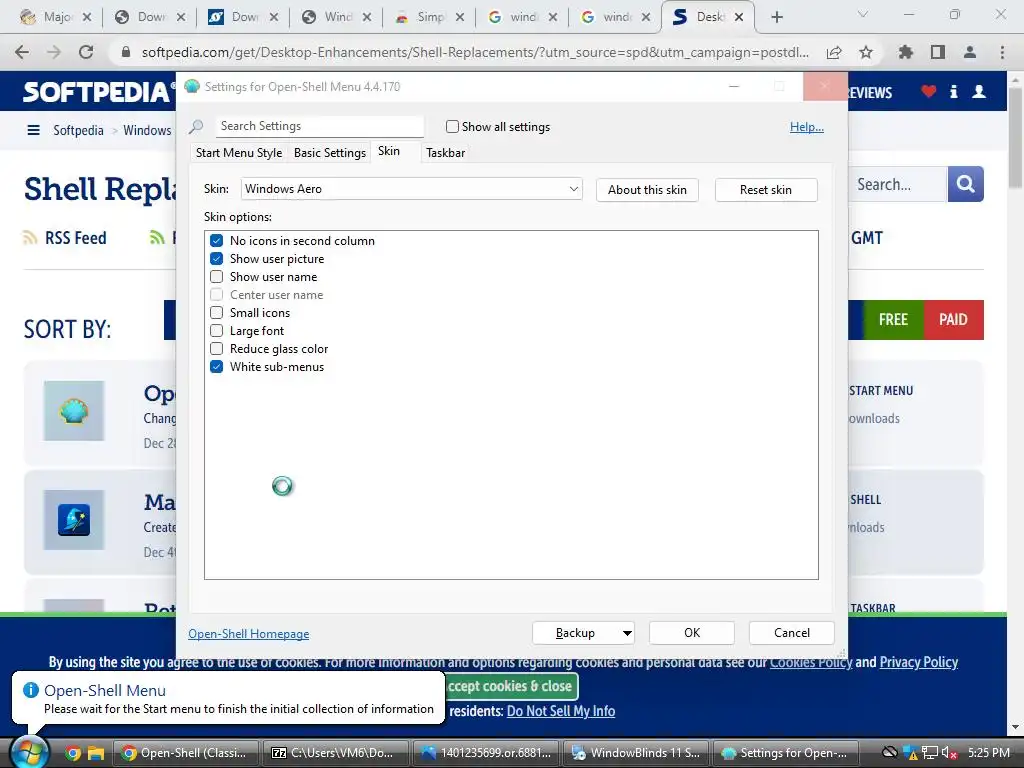Open WindowBlinds 11 taskbar button
The width and height of the screenshot is (1024, 768).
(636, 753)
